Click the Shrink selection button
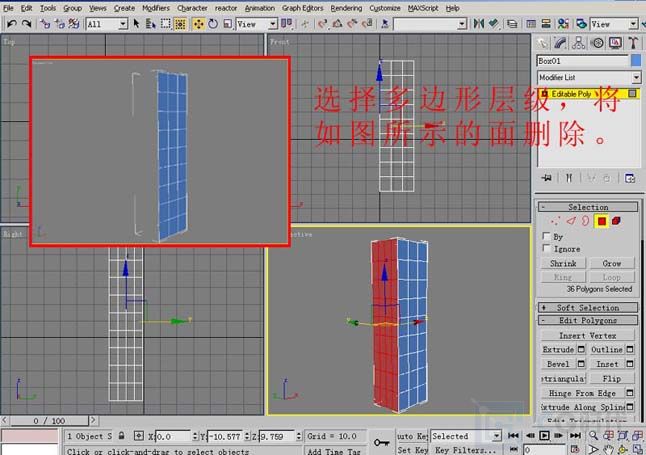This screenshot has height=455, width=646. pyautogui.click(x=563, y=263)
